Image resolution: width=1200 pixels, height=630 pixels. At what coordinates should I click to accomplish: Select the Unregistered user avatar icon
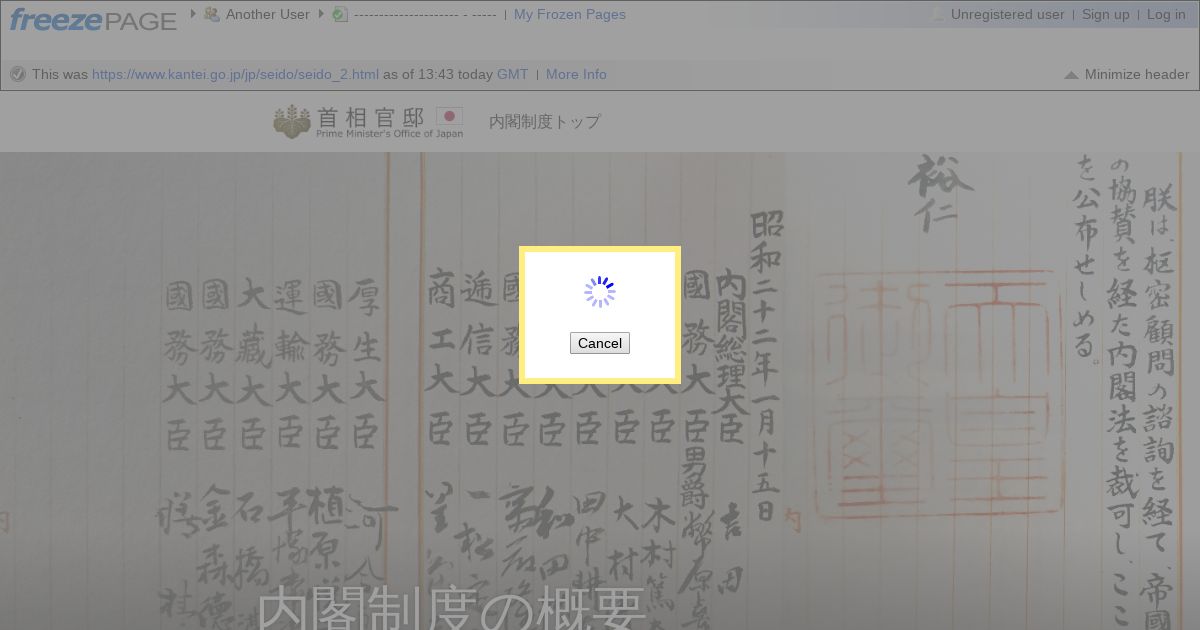938,14
